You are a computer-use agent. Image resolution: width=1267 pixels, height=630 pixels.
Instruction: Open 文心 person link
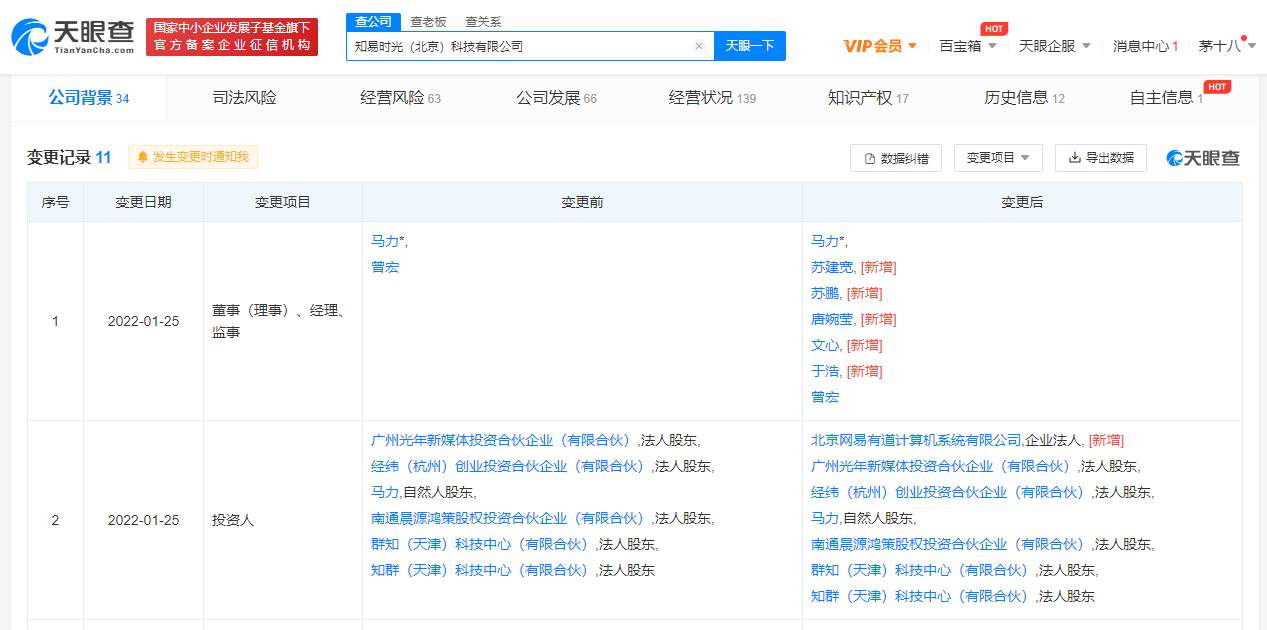click(x=825, y=345)
